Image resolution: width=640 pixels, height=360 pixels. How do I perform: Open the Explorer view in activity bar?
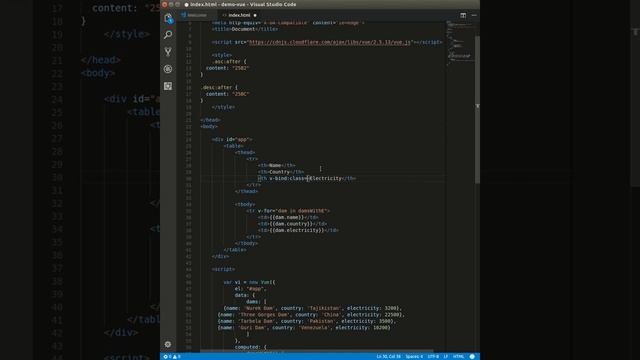(x=168, y=18)
